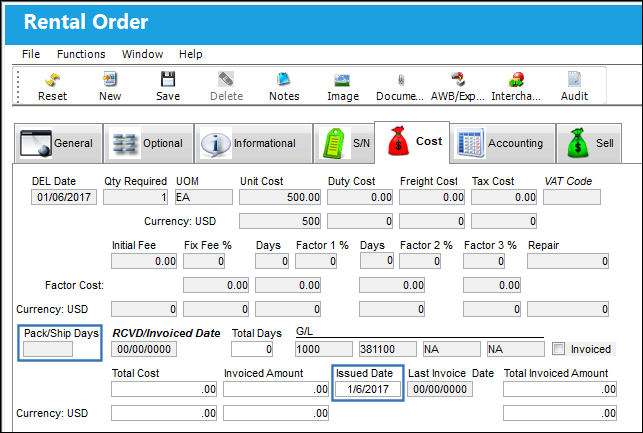The width and height of the screenshot is (643, 433).
Task: Click the Pack/Ship Days field
Action: point(48,349)
